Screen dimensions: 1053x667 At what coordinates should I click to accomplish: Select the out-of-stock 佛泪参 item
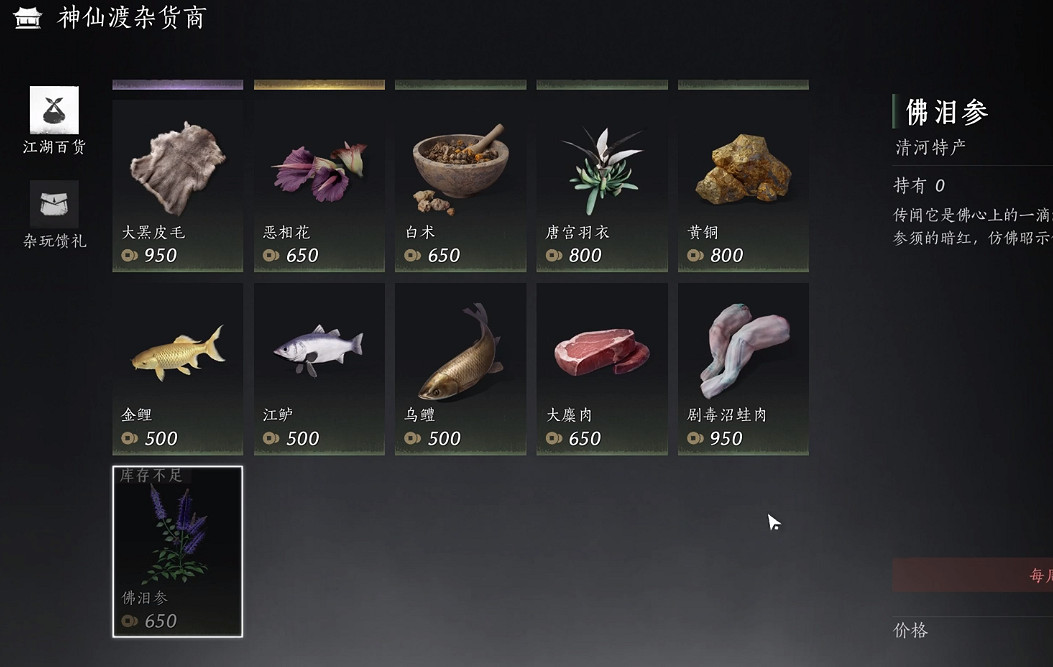tap(177, 551)
